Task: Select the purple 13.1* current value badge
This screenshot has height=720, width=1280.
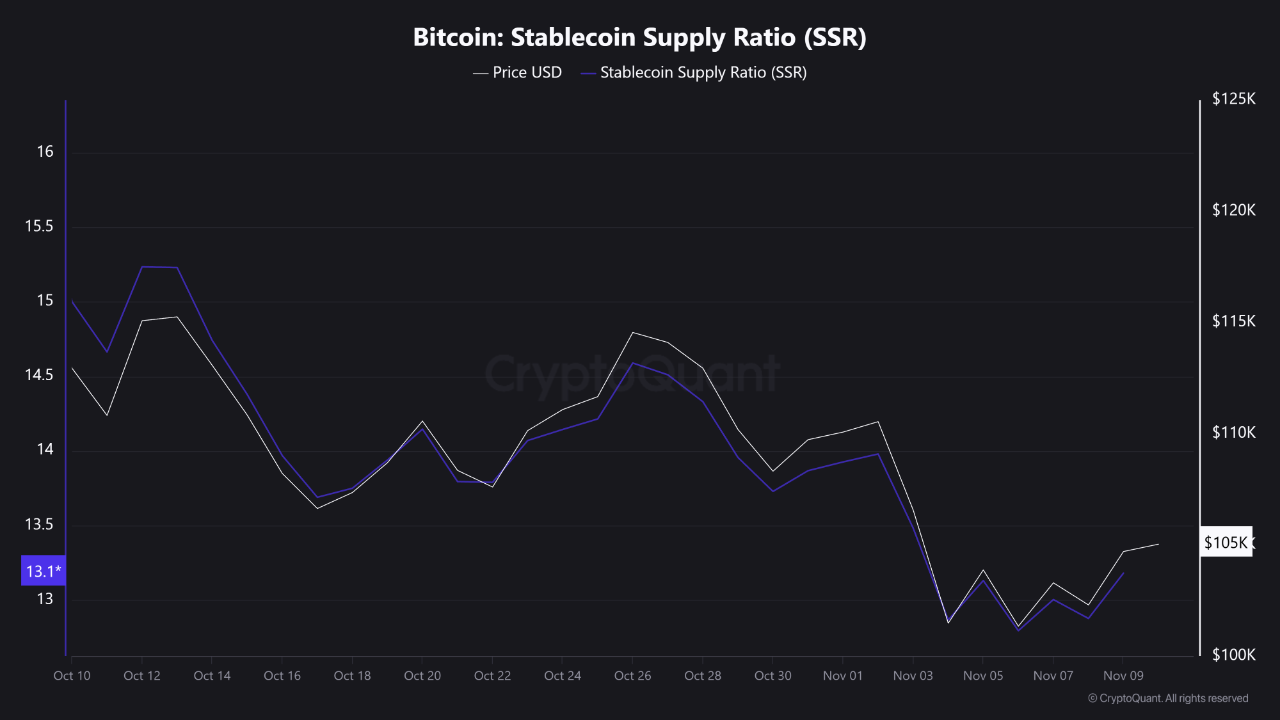Action: [43, 571]
